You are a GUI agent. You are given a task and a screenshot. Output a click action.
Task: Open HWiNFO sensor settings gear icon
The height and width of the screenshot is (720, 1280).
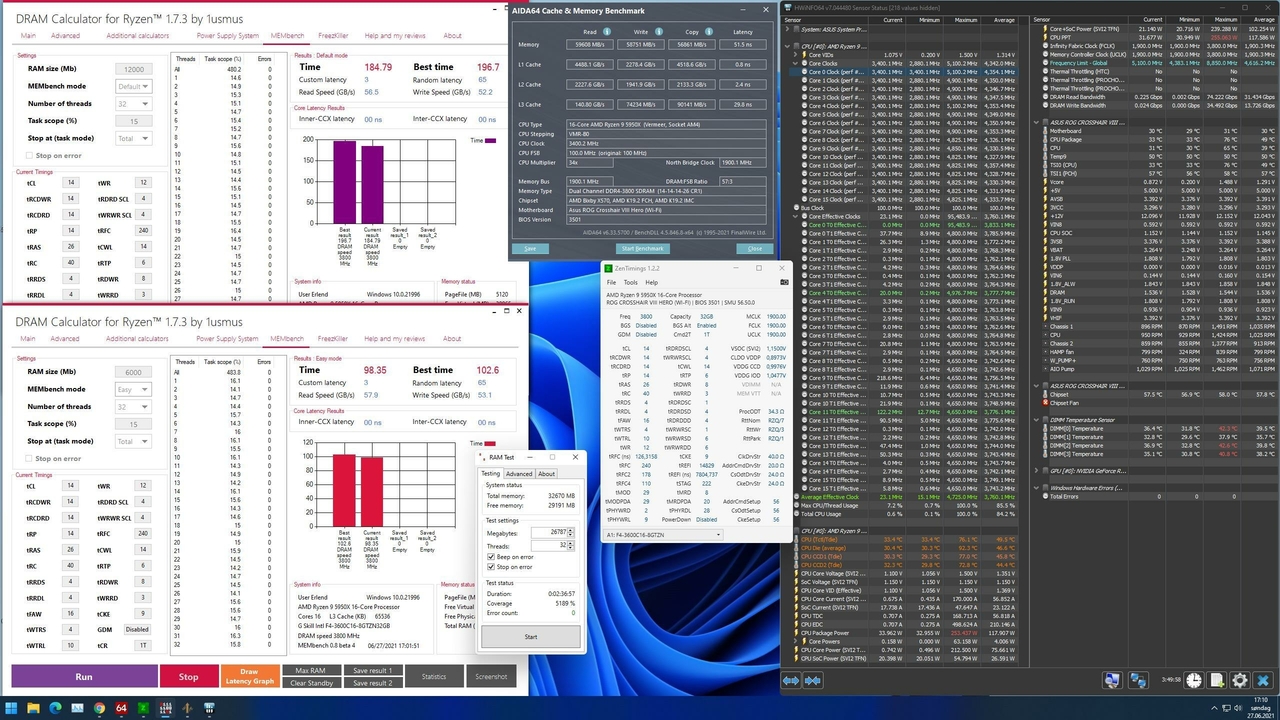click(x=1240, y=681)
